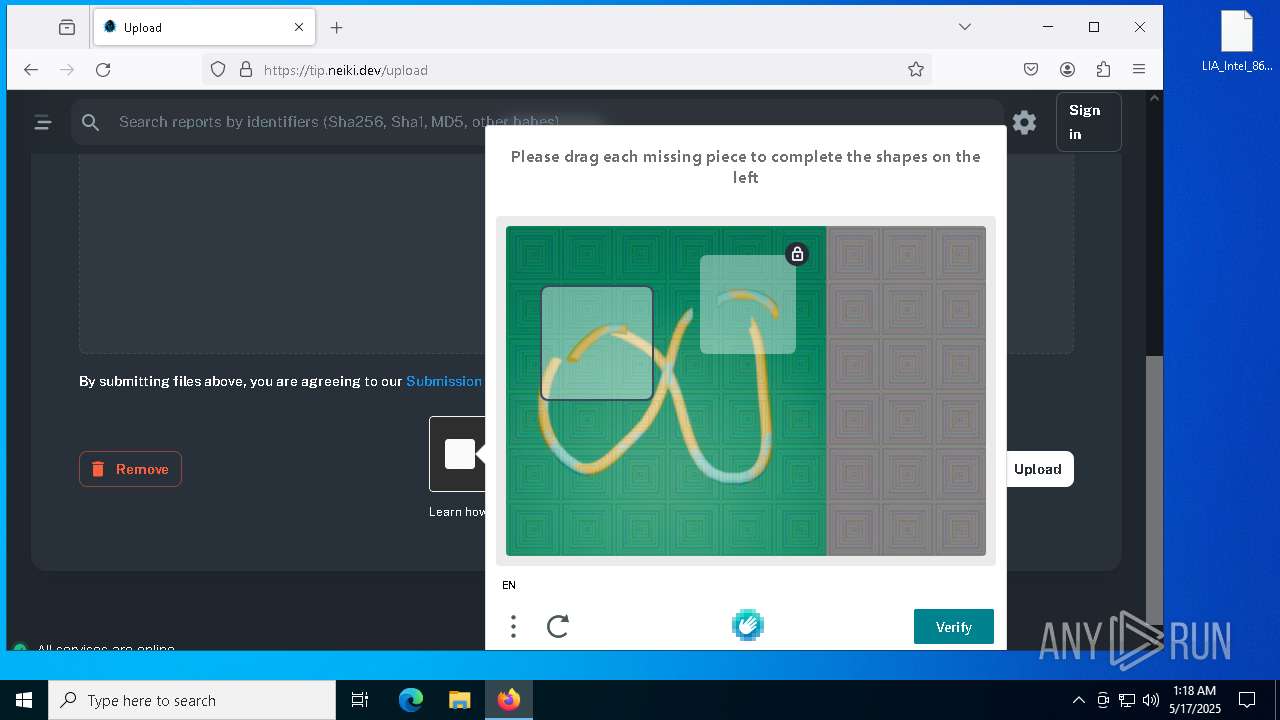Click the Firefox taskbar icon
Image resolution: width=1280 pixels, height=720 pixels.
click(x=509, y=700)
